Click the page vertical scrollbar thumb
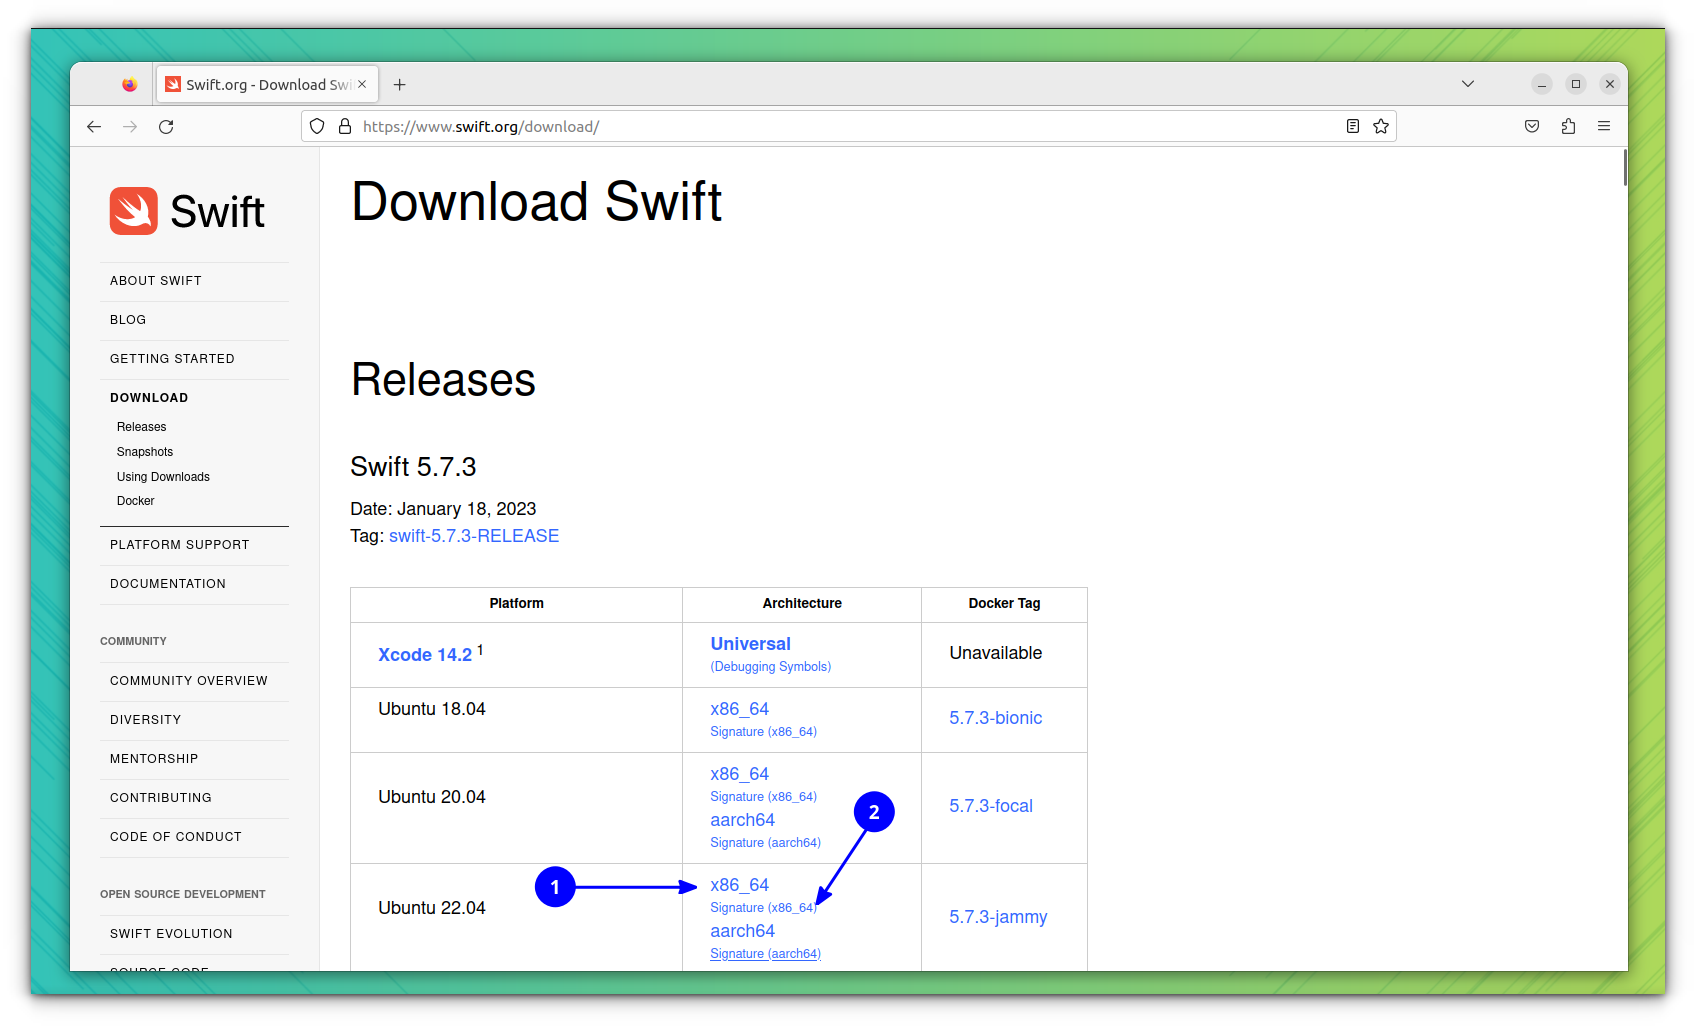1694x1026 pixels. 1624,167
